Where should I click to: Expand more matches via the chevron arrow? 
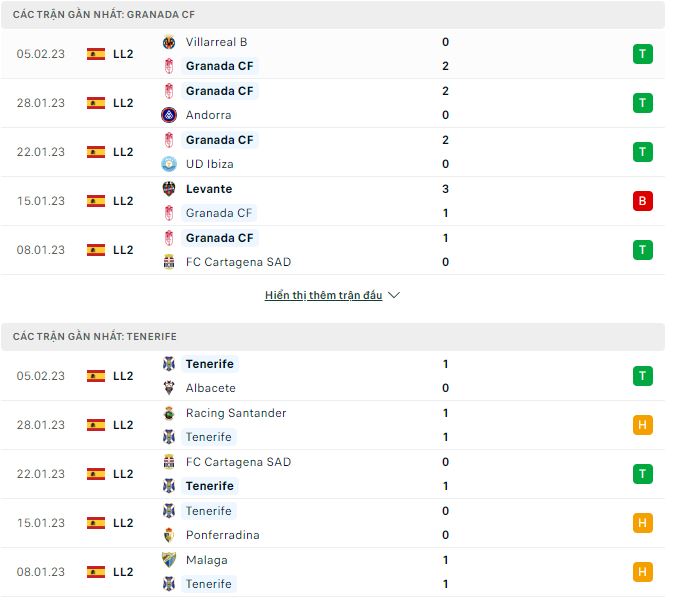394,296
